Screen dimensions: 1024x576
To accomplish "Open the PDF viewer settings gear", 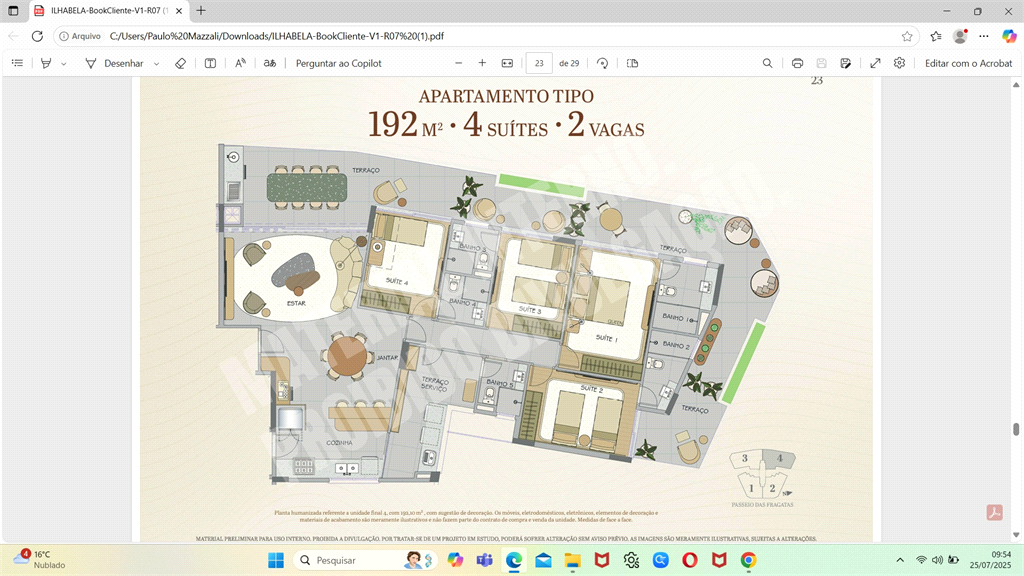I will [x=898, y=62].
